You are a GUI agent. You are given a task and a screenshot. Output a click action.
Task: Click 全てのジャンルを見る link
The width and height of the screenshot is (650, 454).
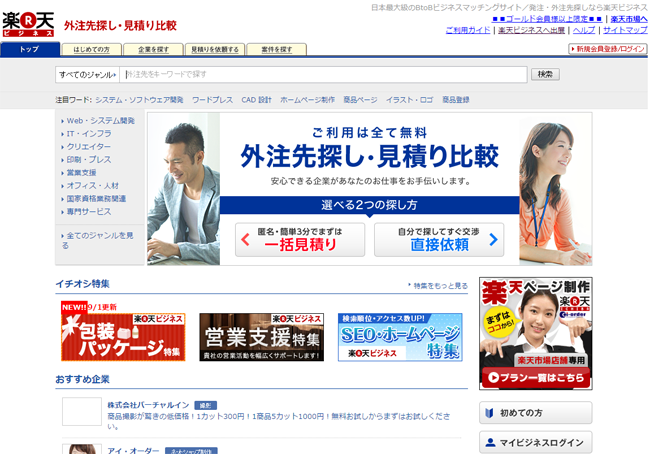click(98, 240)
